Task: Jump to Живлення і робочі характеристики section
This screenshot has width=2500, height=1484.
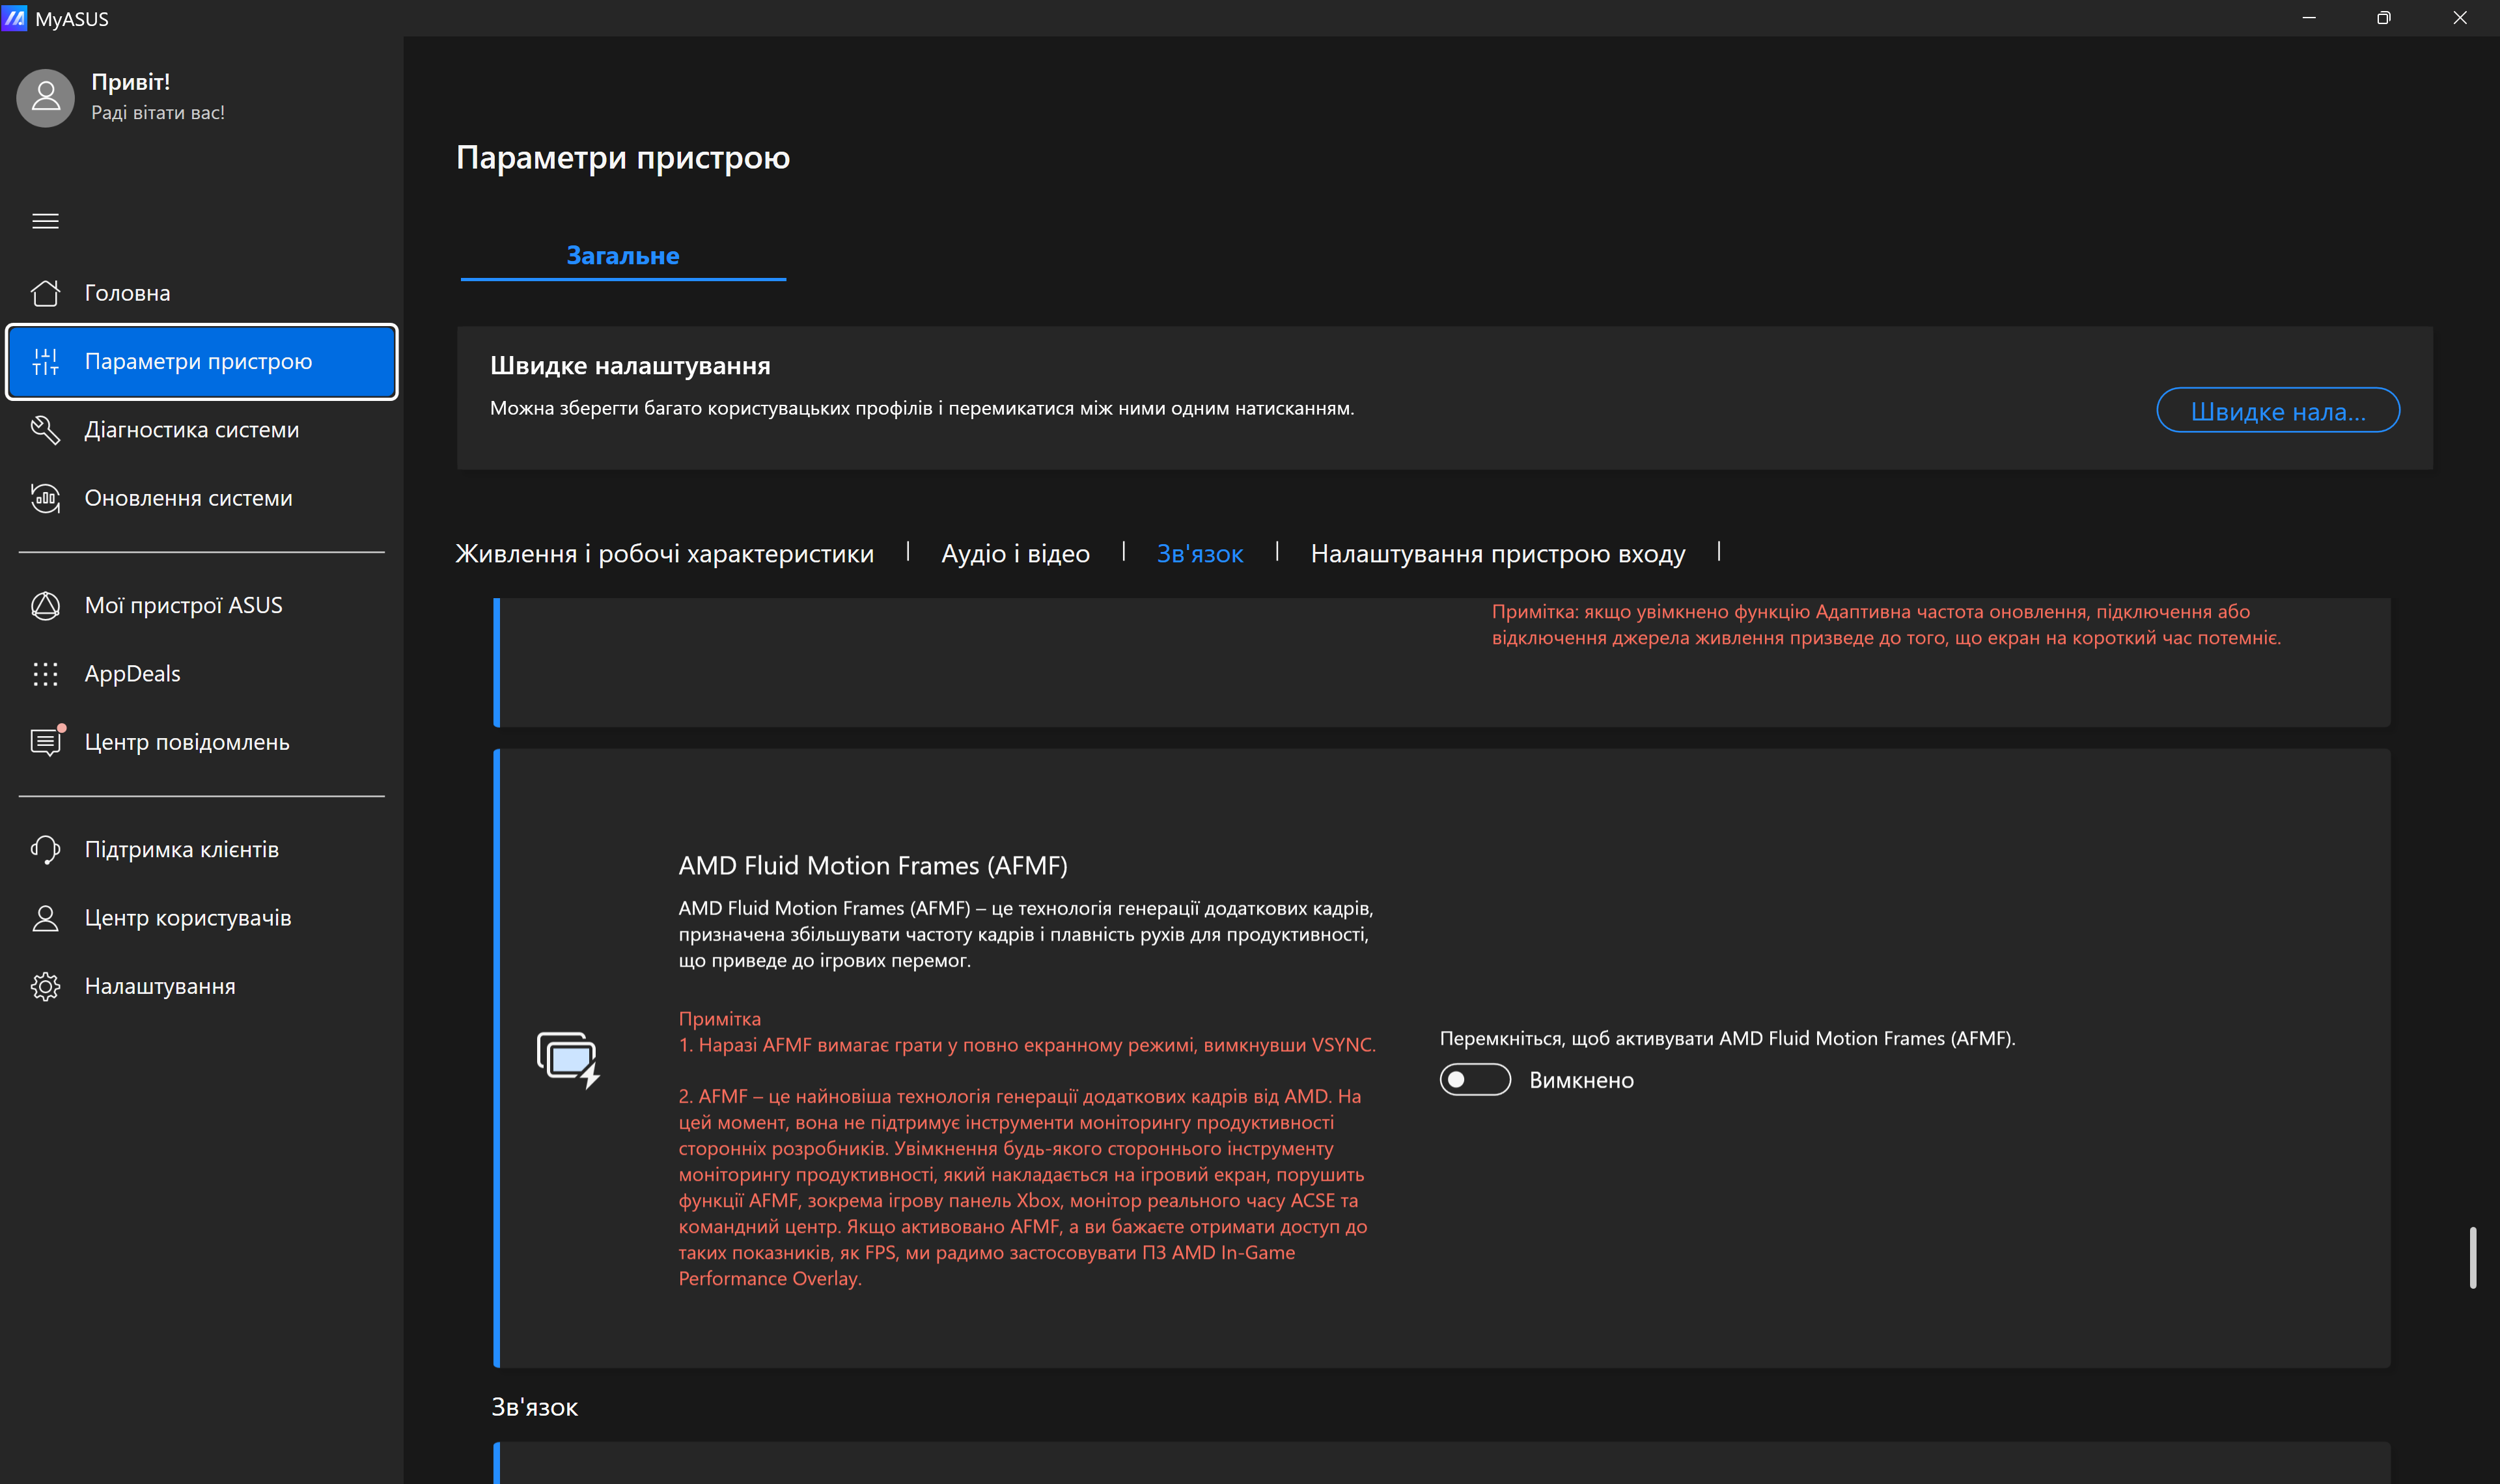Action: tap(664, 554)
